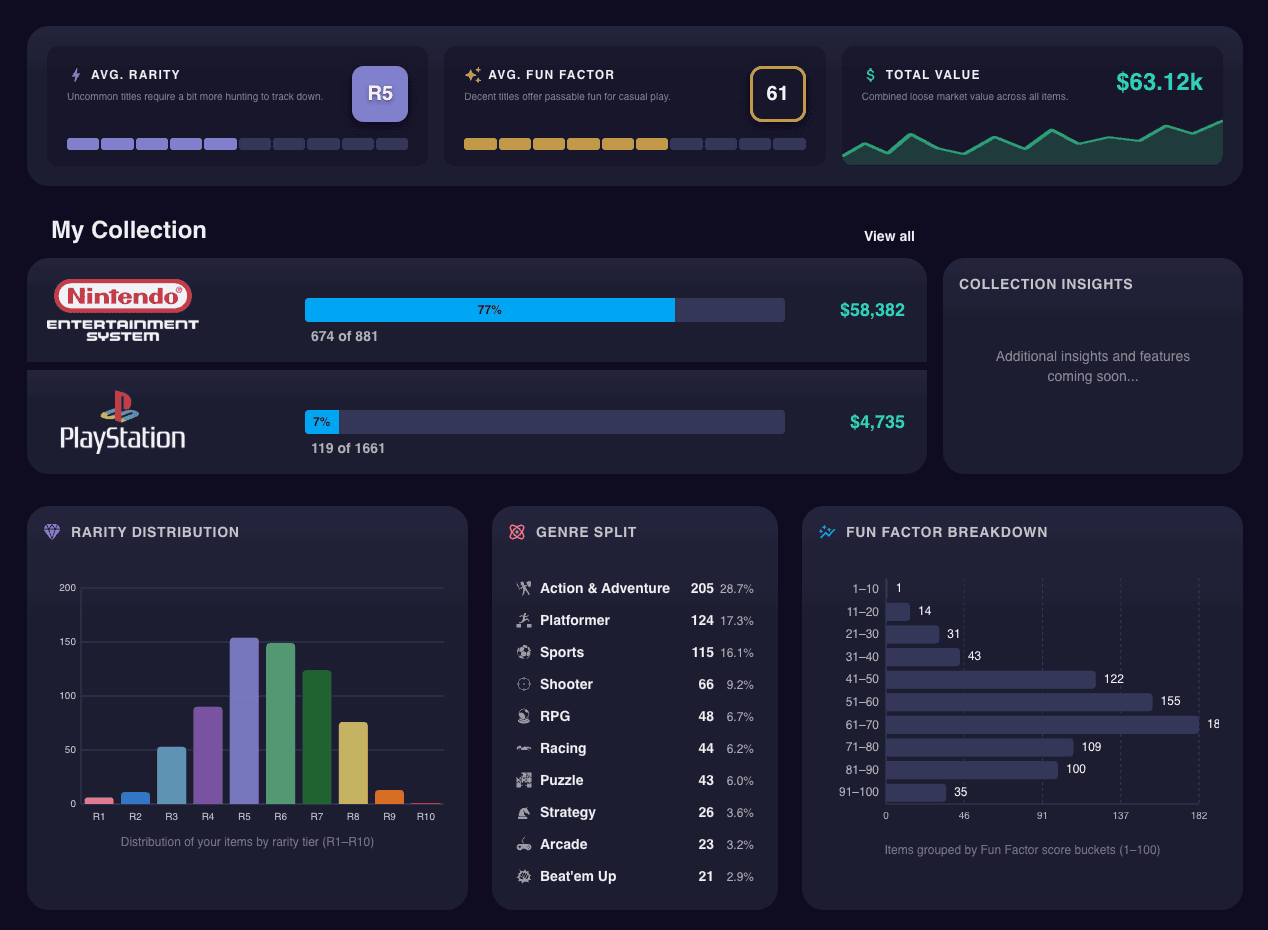Switch to the My Collection section heading
Image resolution: width=1268 pixels, height=930 pixels.
pos(128,230)
